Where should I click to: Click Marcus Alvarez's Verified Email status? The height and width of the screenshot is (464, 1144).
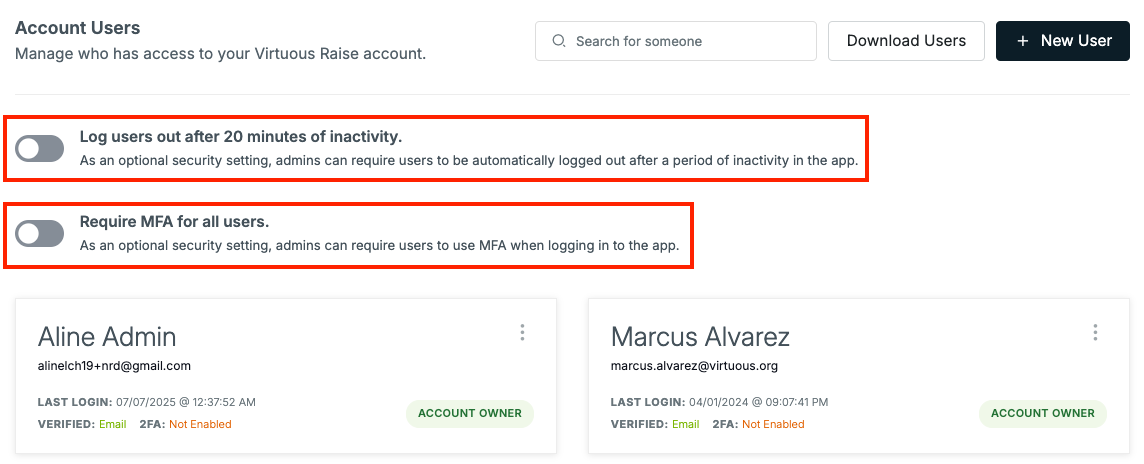pos(686,425)
